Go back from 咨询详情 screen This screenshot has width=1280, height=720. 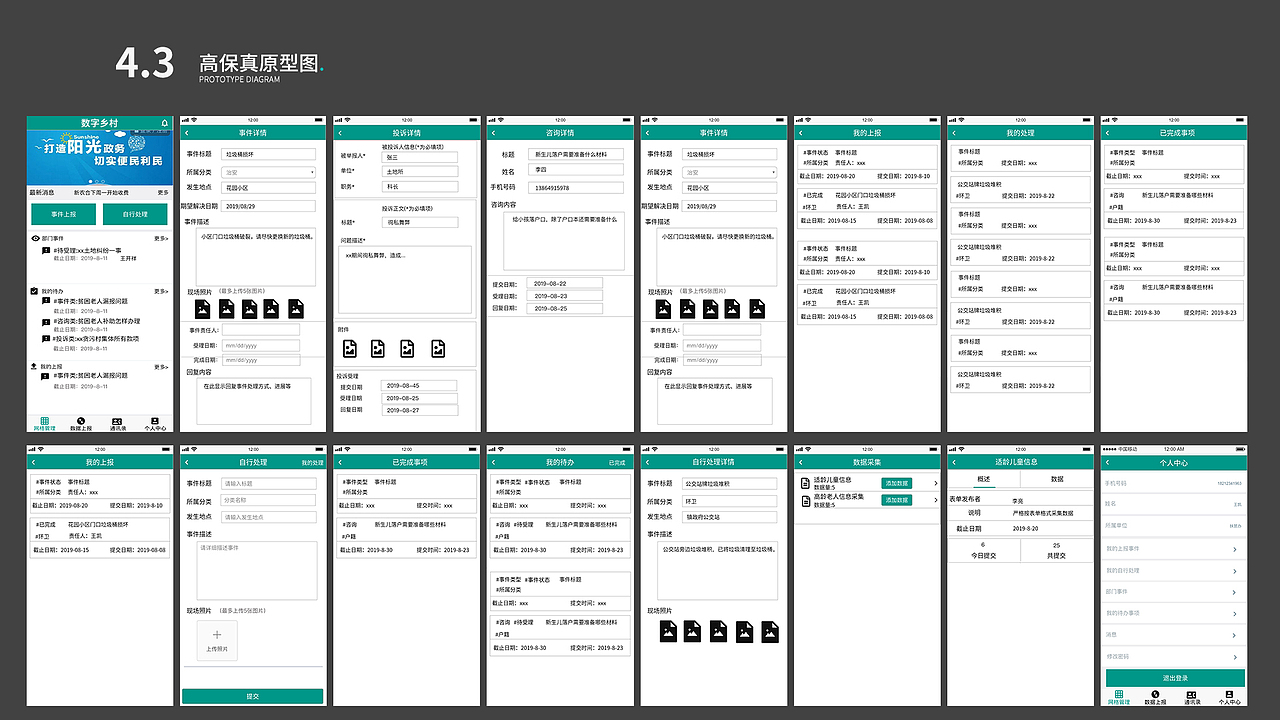pos(493,133)
